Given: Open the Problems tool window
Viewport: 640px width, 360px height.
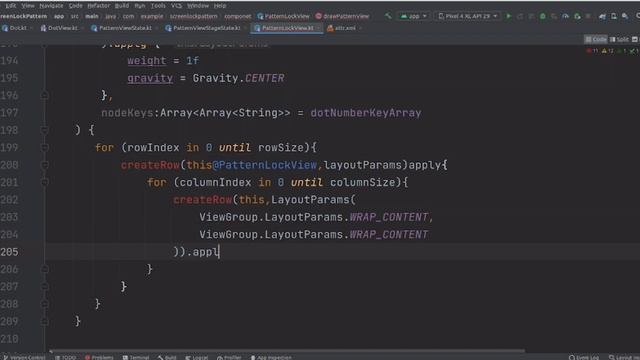Looking at the screenshot, I should [99, 357].
